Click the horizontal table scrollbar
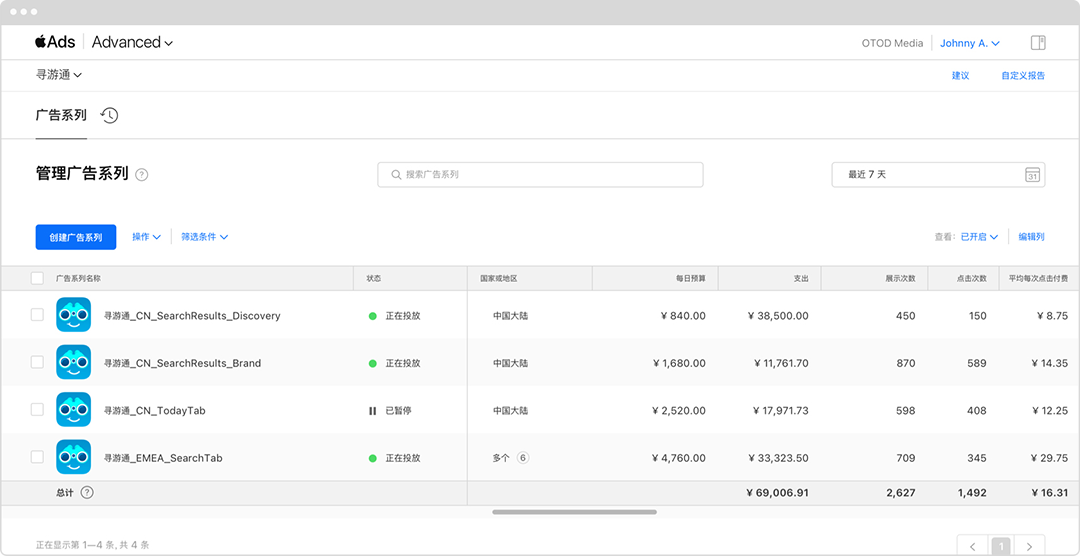This screenshot has width=1080, height=556. pyautogui.click(x=574, y=512)
